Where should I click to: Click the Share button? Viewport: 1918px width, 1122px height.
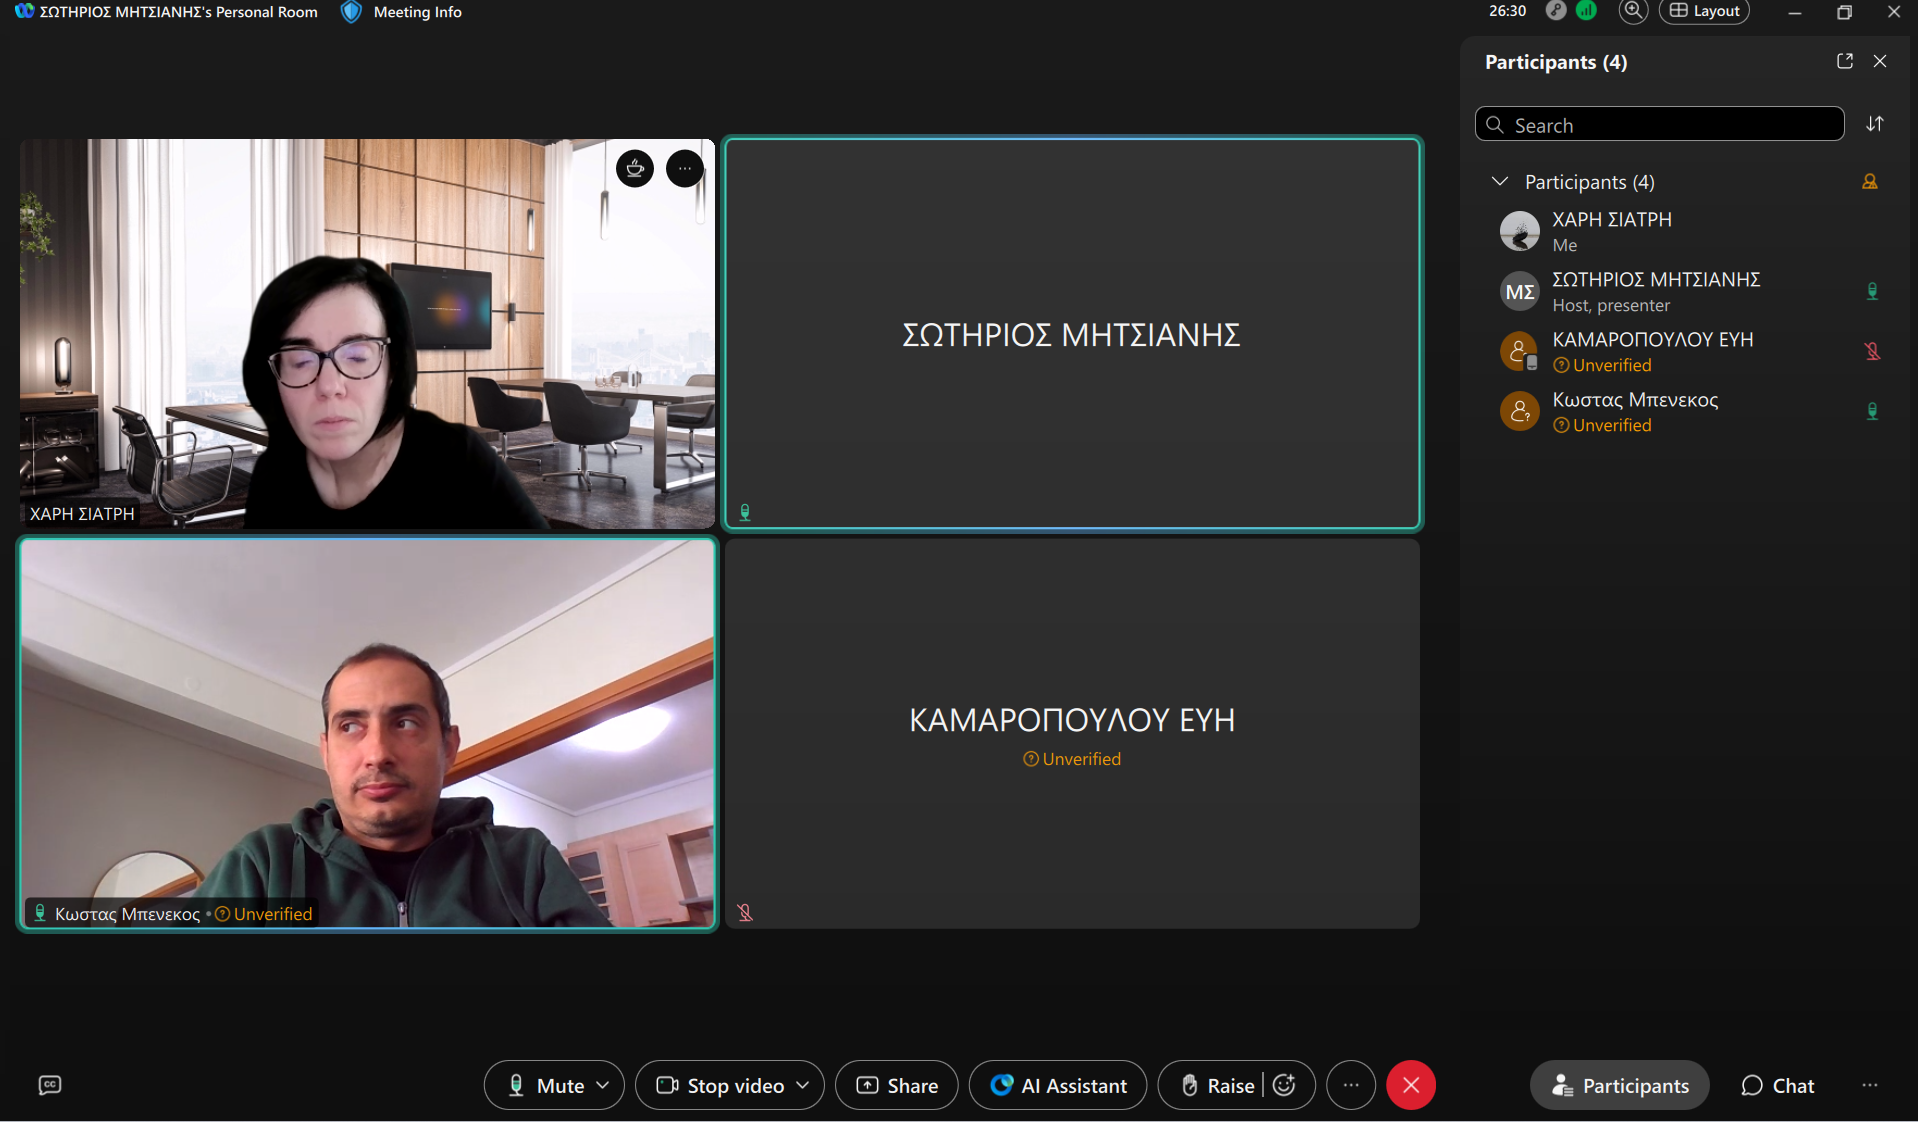(896, 1085)
